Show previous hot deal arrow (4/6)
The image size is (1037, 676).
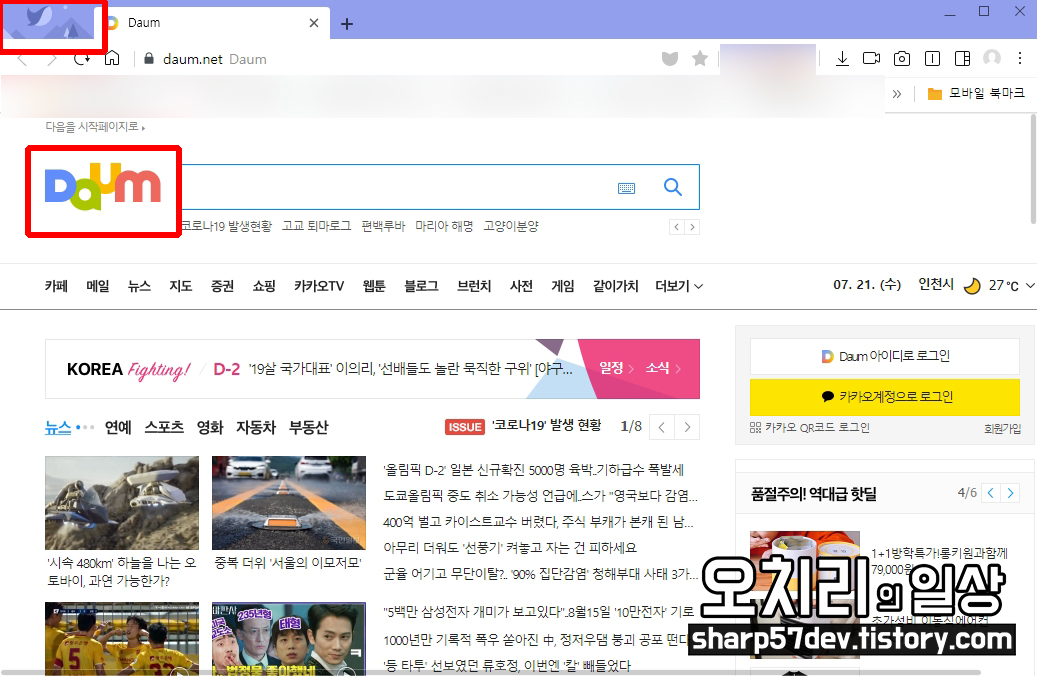coord(990,493)
